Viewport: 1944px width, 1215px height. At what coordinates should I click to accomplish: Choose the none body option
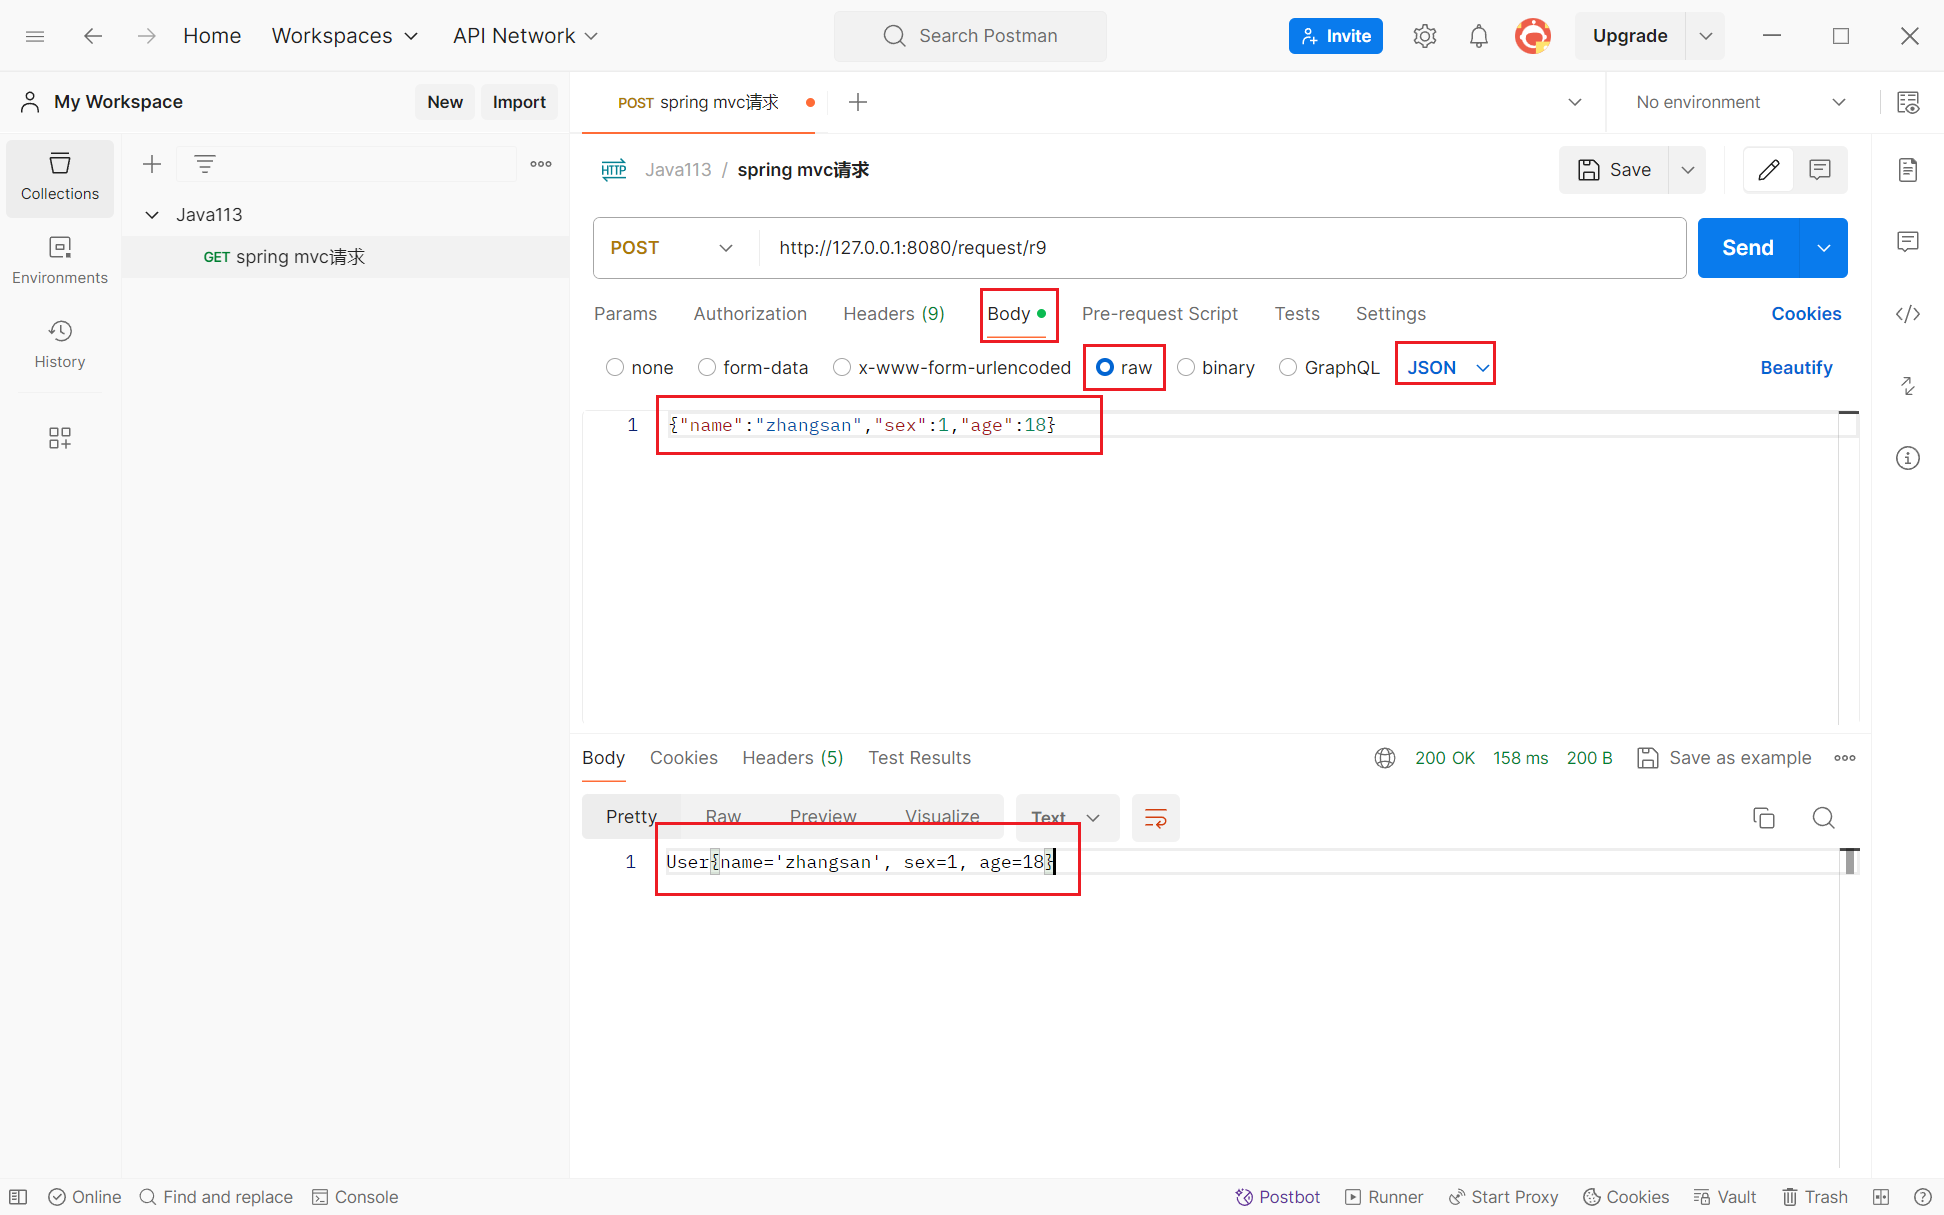pyautogui.click(x=615, y=368)
